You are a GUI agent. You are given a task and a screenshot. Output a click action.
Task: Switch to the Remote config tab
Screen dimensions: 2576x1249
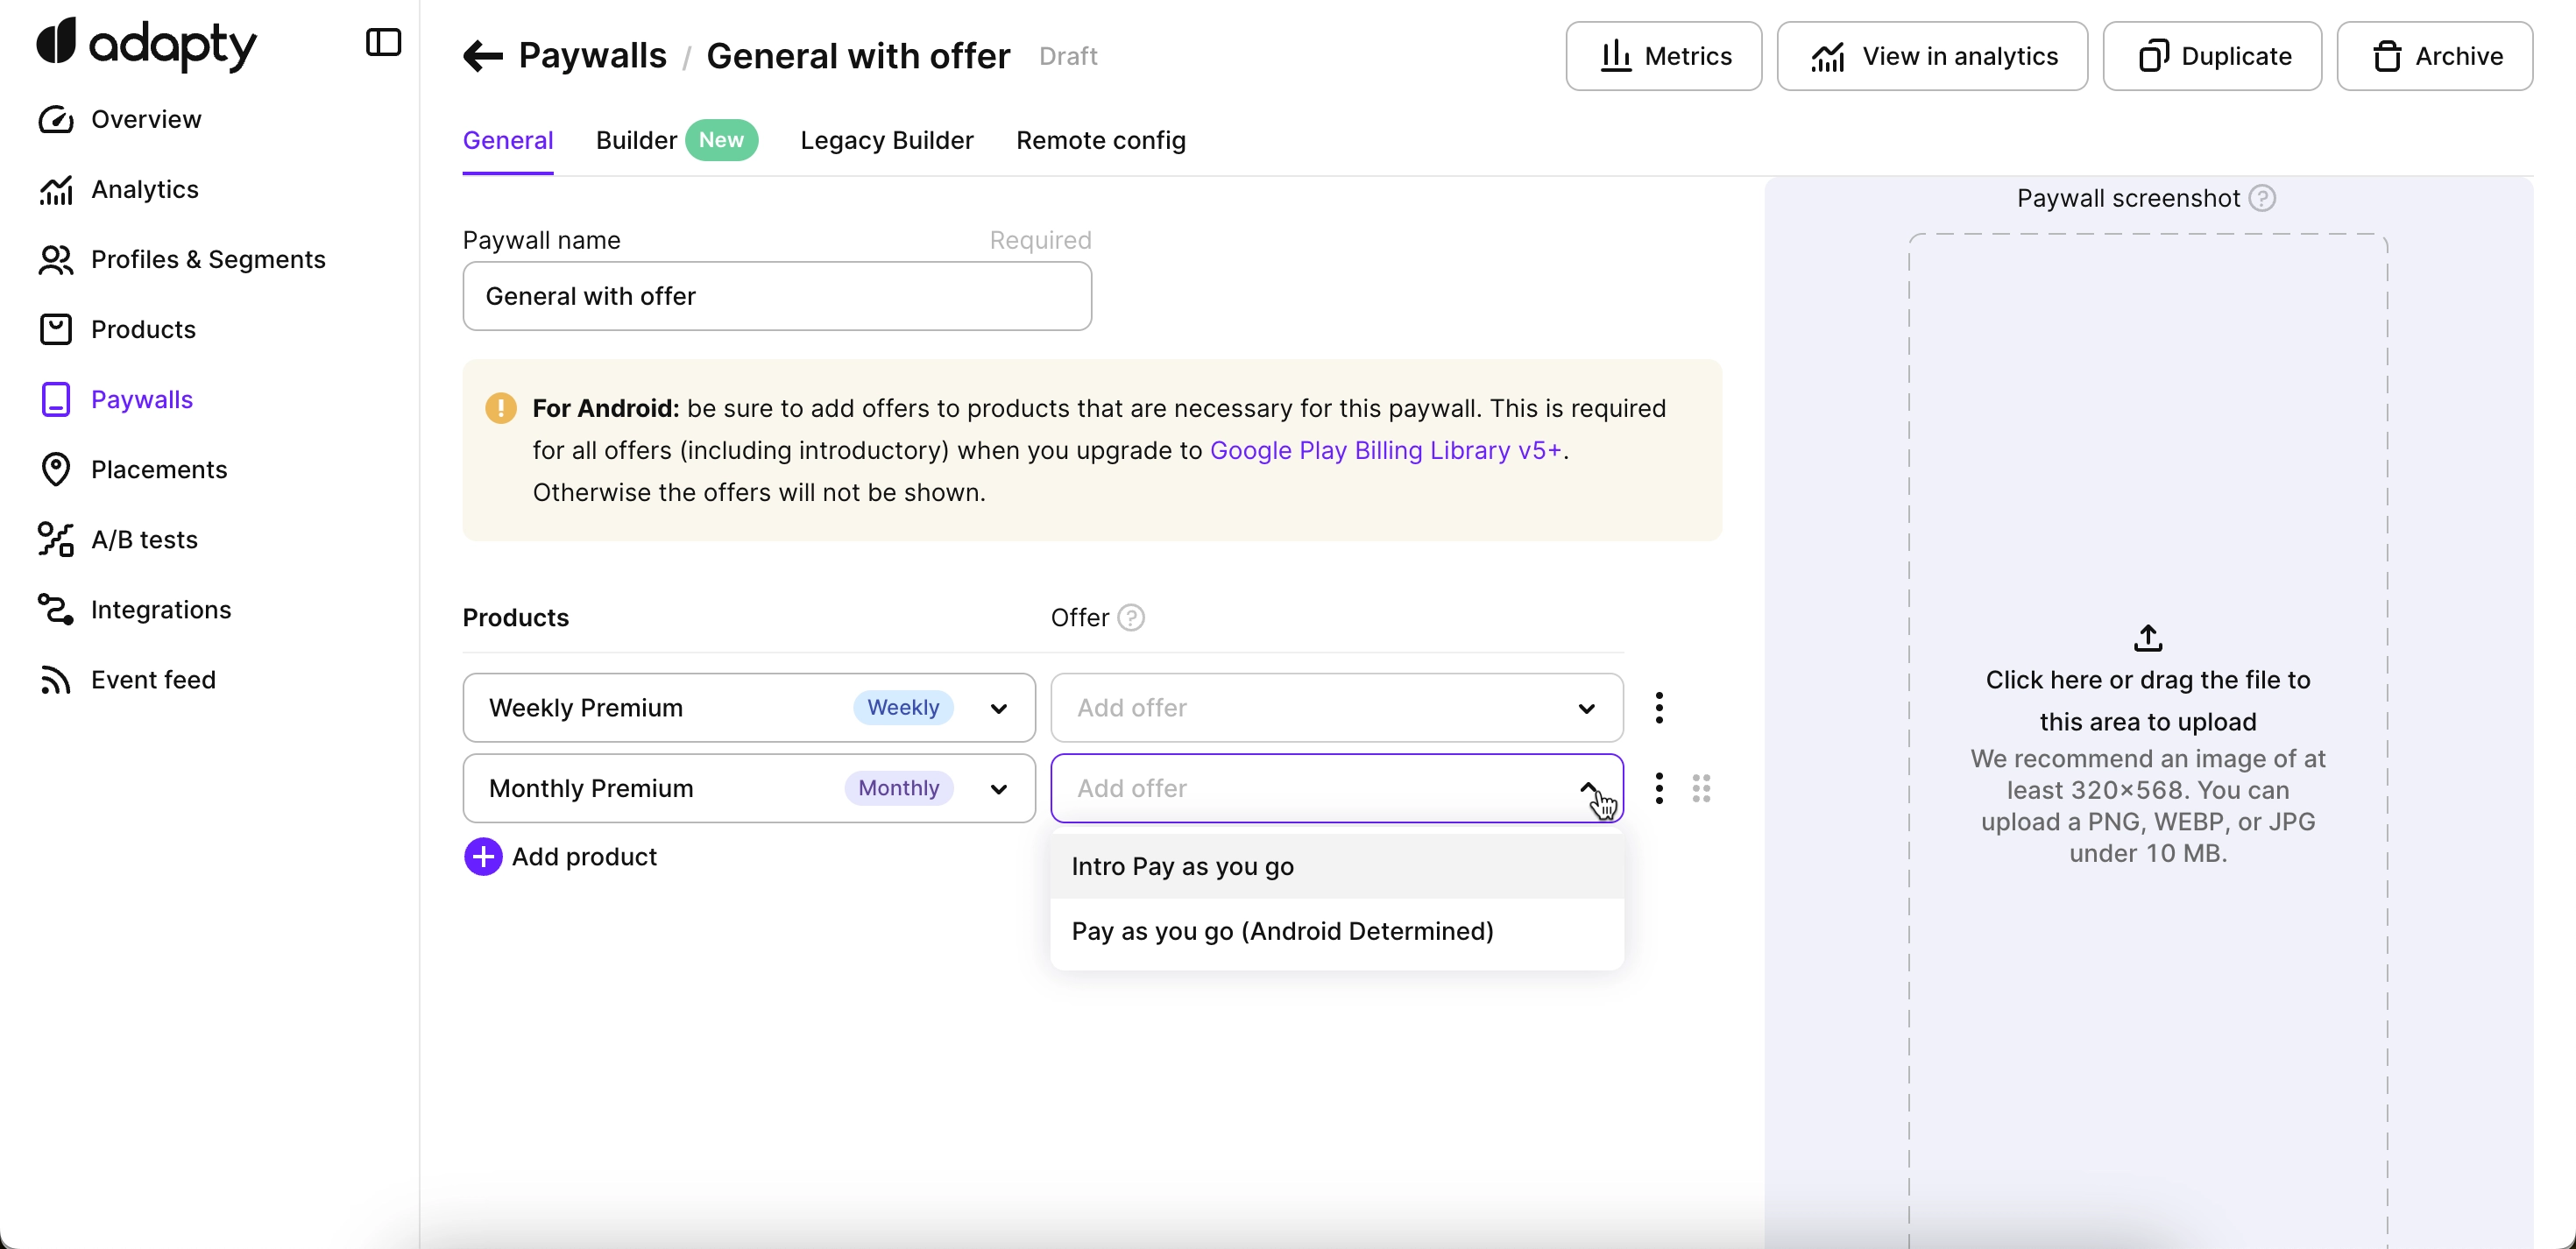pyautogui.click(x=1100, y=140)
